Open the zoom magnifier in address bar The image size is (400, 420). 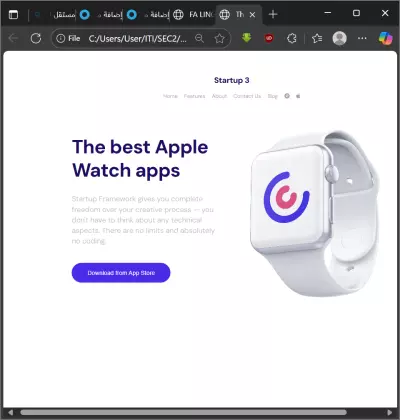point(199,39)
